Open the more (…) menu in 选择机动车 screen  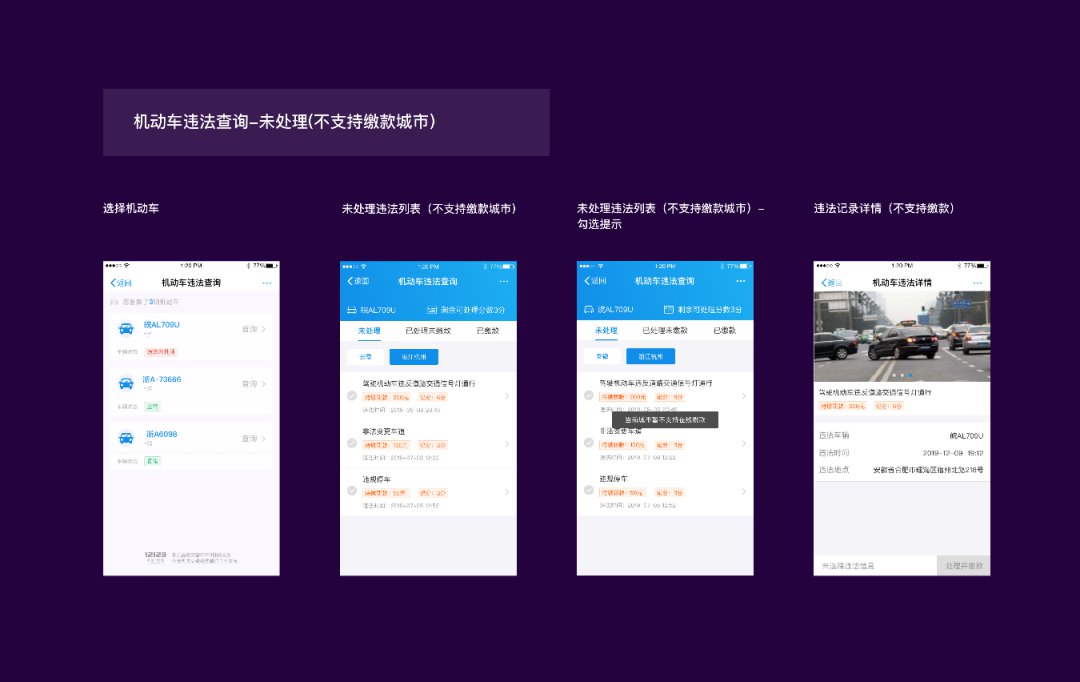tap(267, 283)
